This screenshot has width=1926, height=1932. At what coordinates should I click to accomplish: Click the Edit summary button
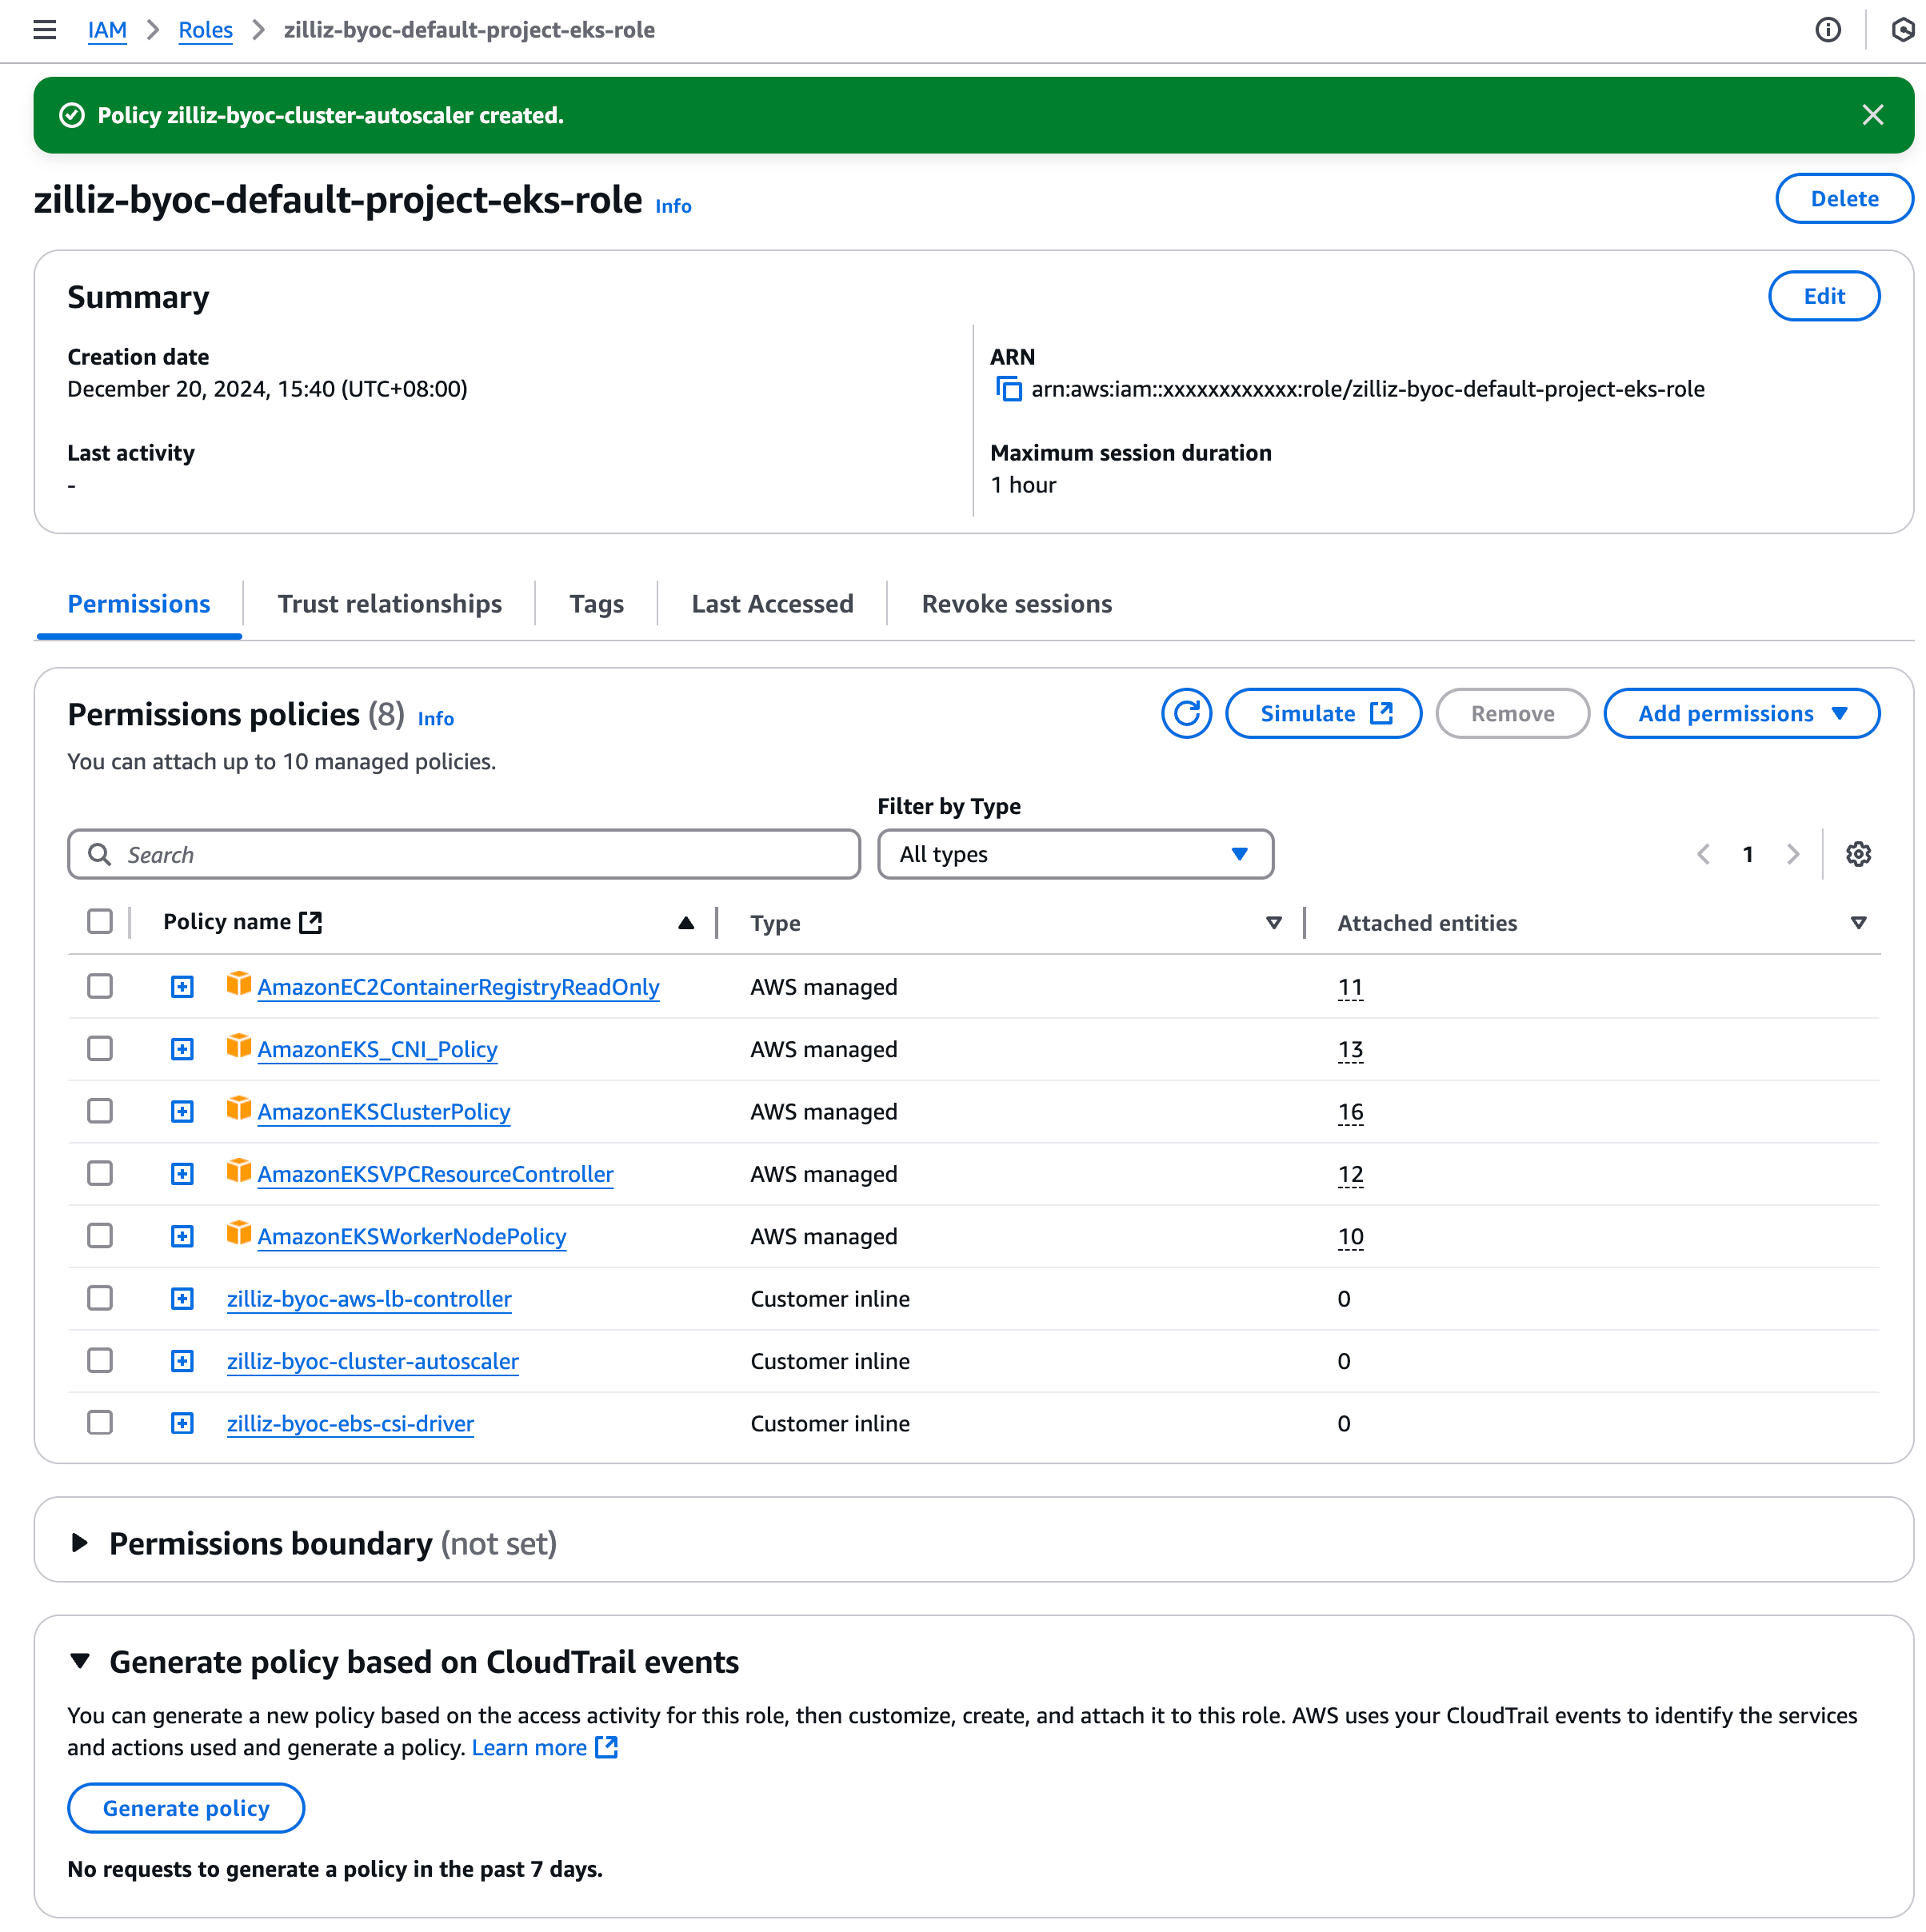[1824, 296]
